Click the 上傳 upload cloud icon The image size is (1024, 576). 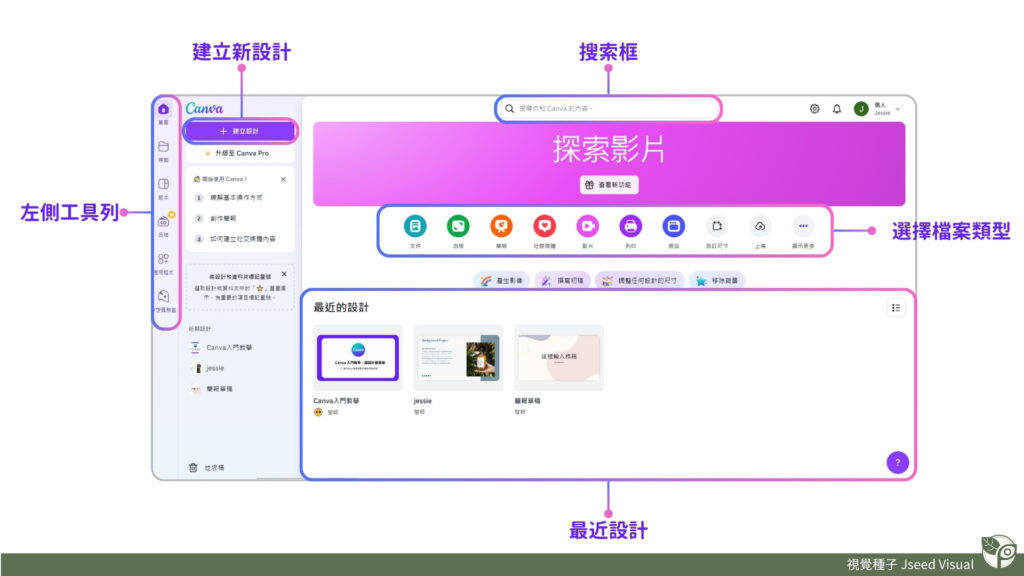pyautogui.click(x=760, y=226)
